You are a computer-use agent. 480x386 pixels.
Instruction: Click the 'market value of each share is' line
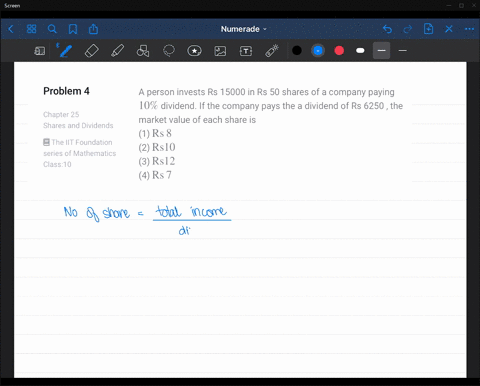(197, 120)
